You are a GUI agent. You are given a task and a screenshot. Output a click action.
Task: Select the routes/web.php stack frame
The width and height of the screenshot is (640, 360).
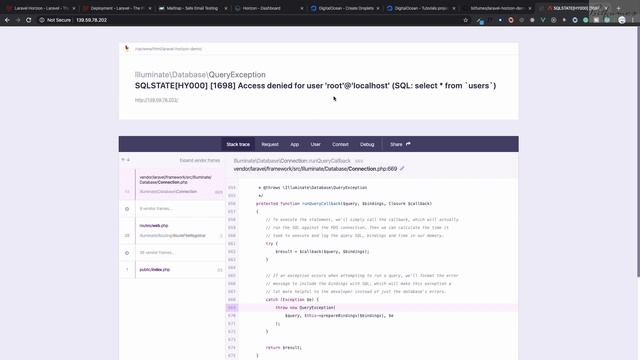[172, 231]
